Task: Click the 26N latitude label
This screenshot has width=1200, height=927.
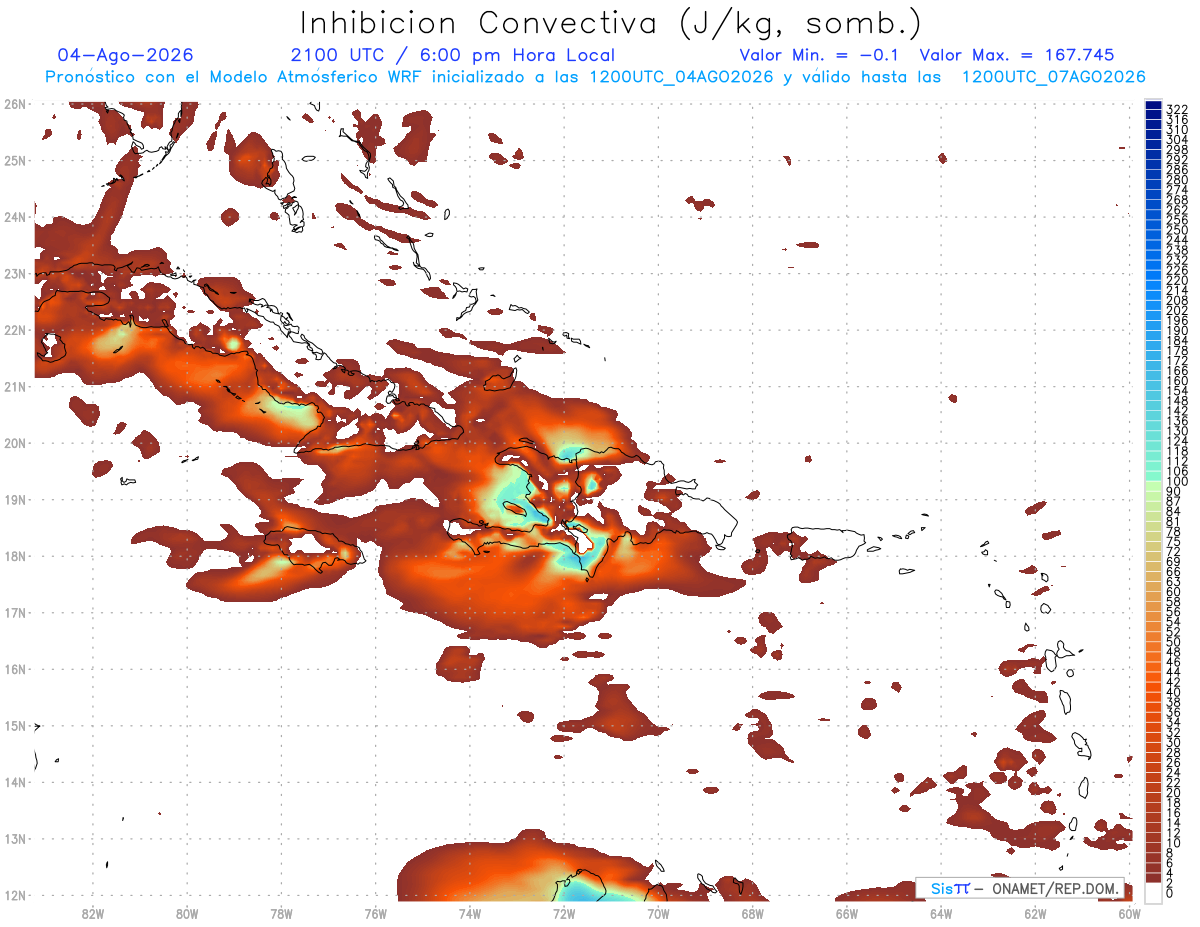Action: pos(15,104)
